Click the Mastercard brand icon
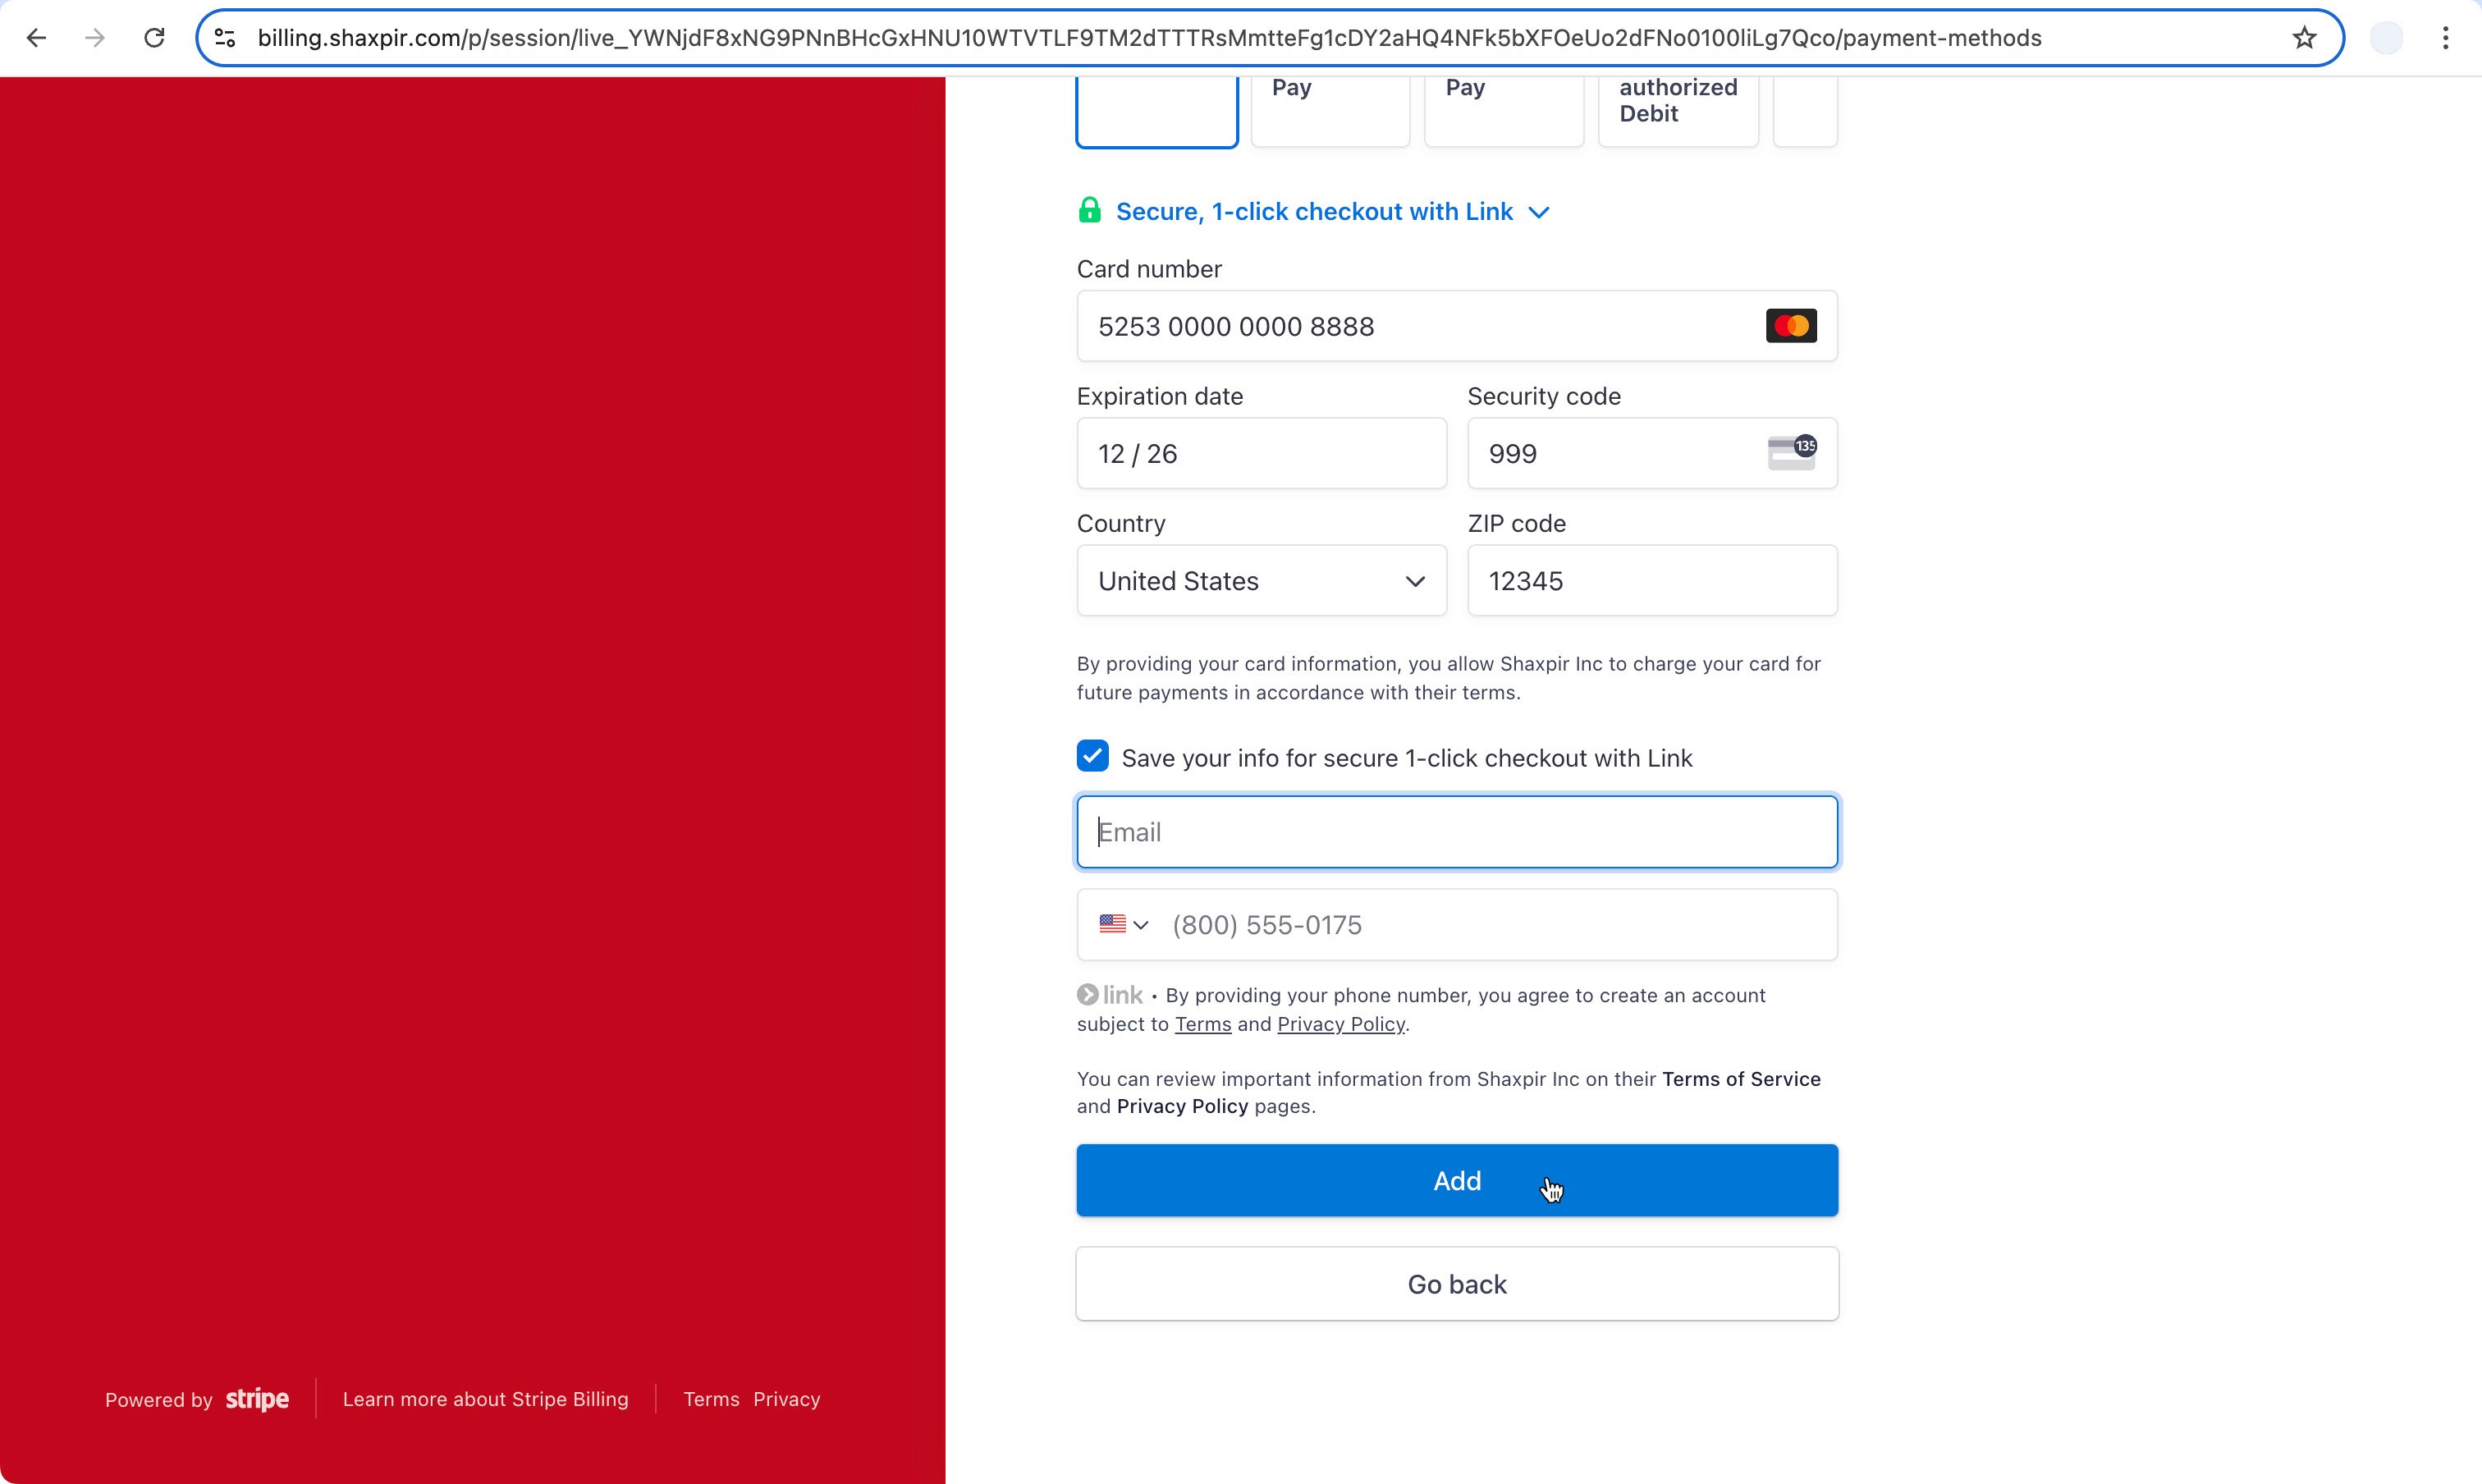This screenshot has height=1484, width=2482. pyautogui.click(x=1790, y=326)
